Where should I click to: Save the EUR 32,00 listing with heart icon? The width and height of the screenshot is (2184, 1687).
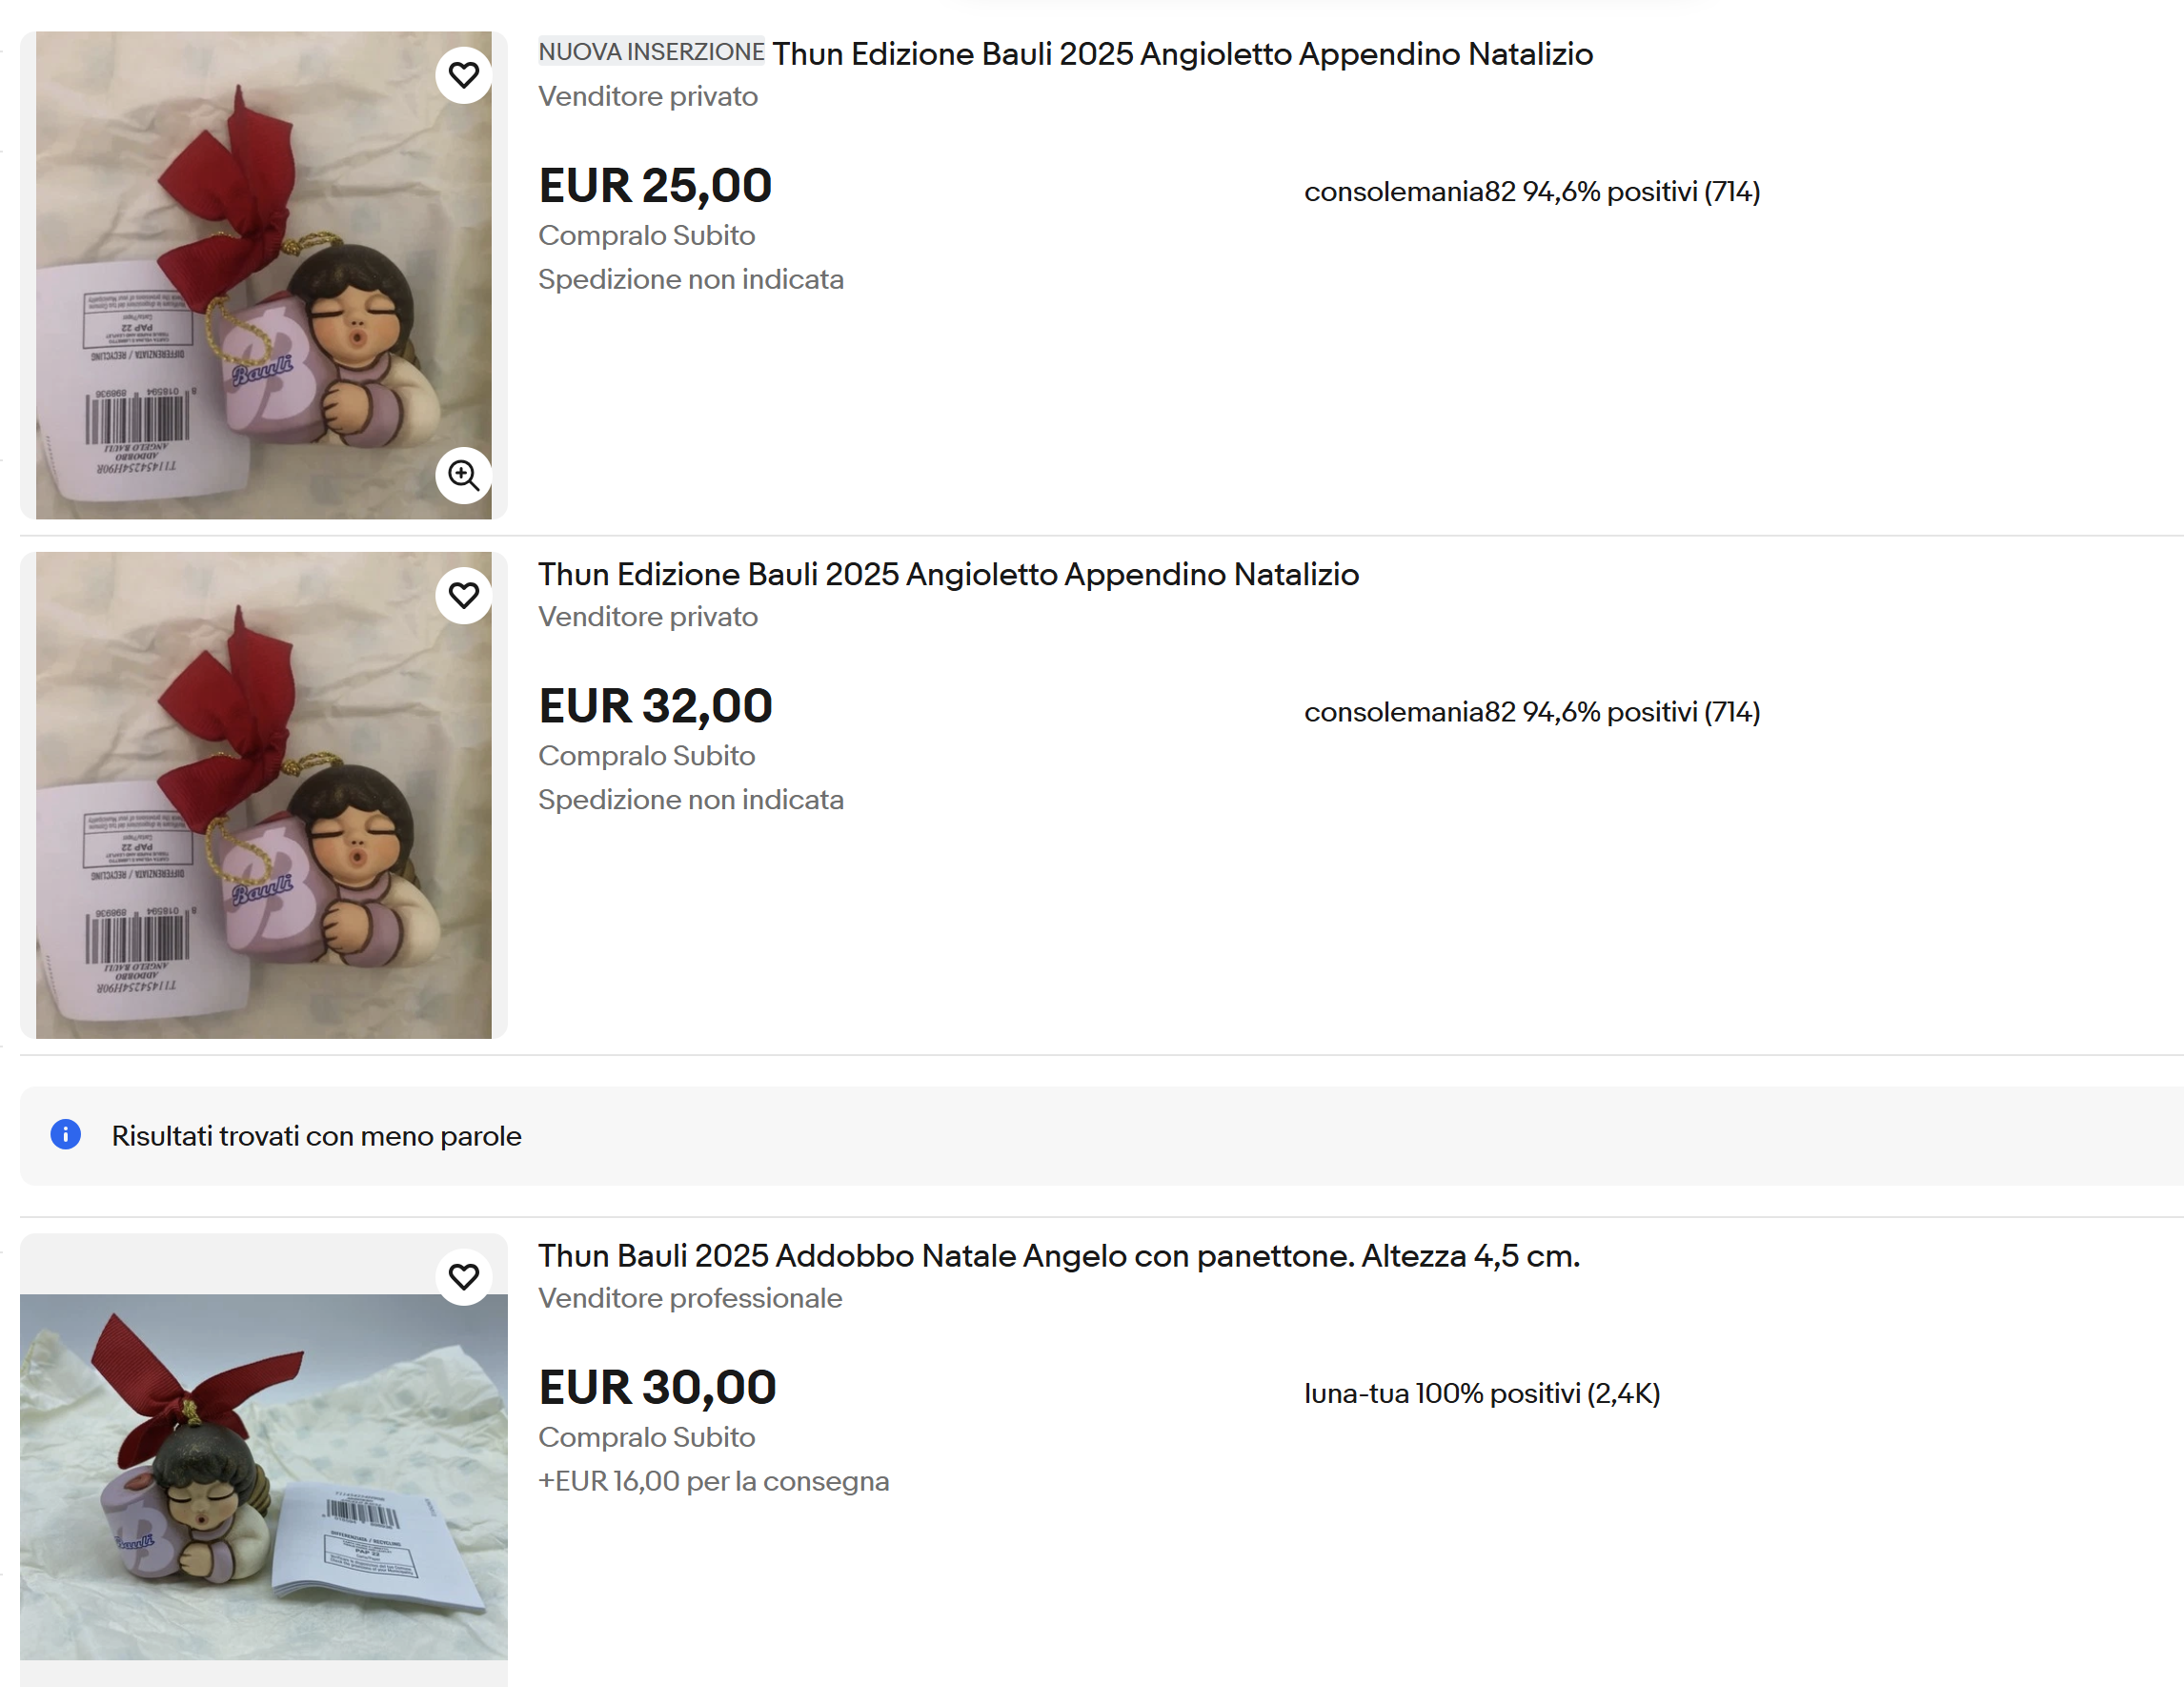pos(463,595)
